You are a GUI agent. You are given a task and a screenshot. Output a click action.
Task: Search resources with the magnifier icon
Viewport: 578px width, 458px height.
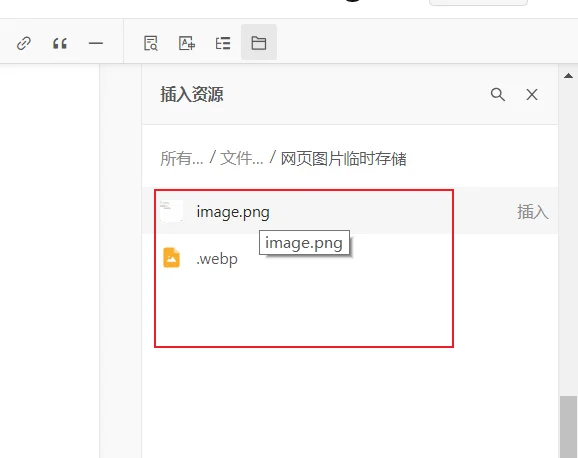pyautogui.click(x=498, y=94)
